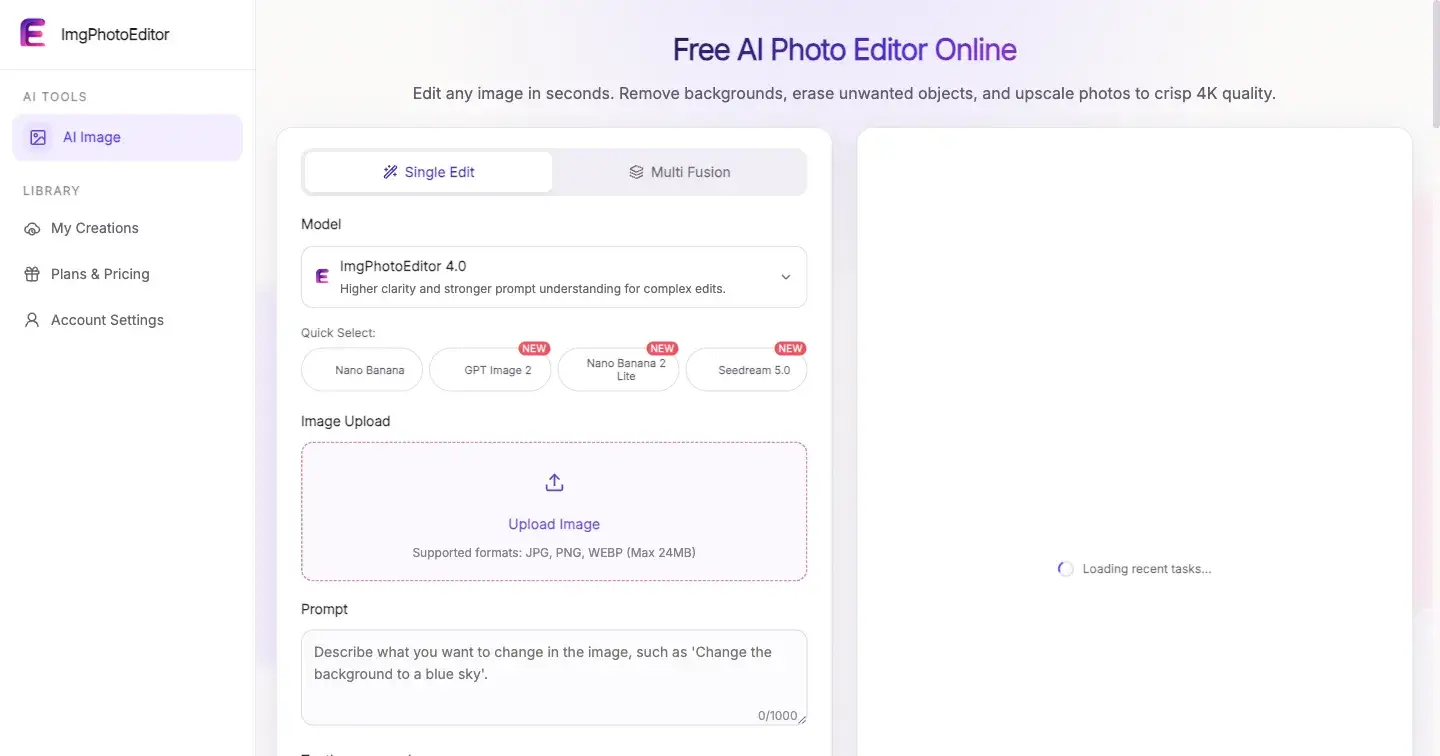Viewport: 1440px width, 756px height.
Task: Click the NEW badge on GPT Image 2
Action: point(534,349)
